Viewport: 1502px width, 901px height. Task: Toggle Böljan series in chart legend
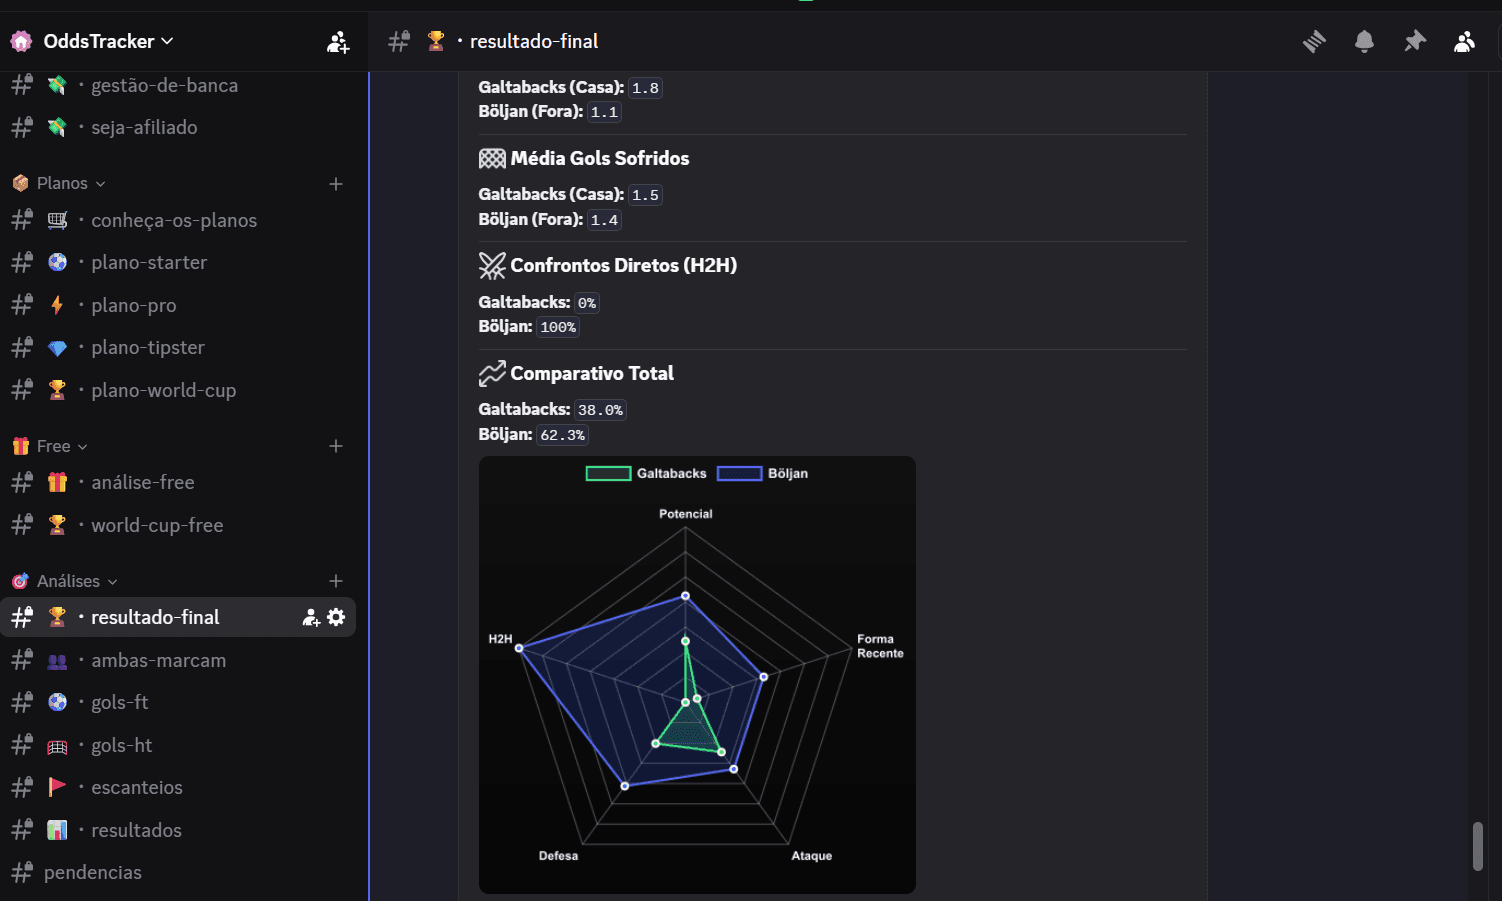click(x=763, y=474)
